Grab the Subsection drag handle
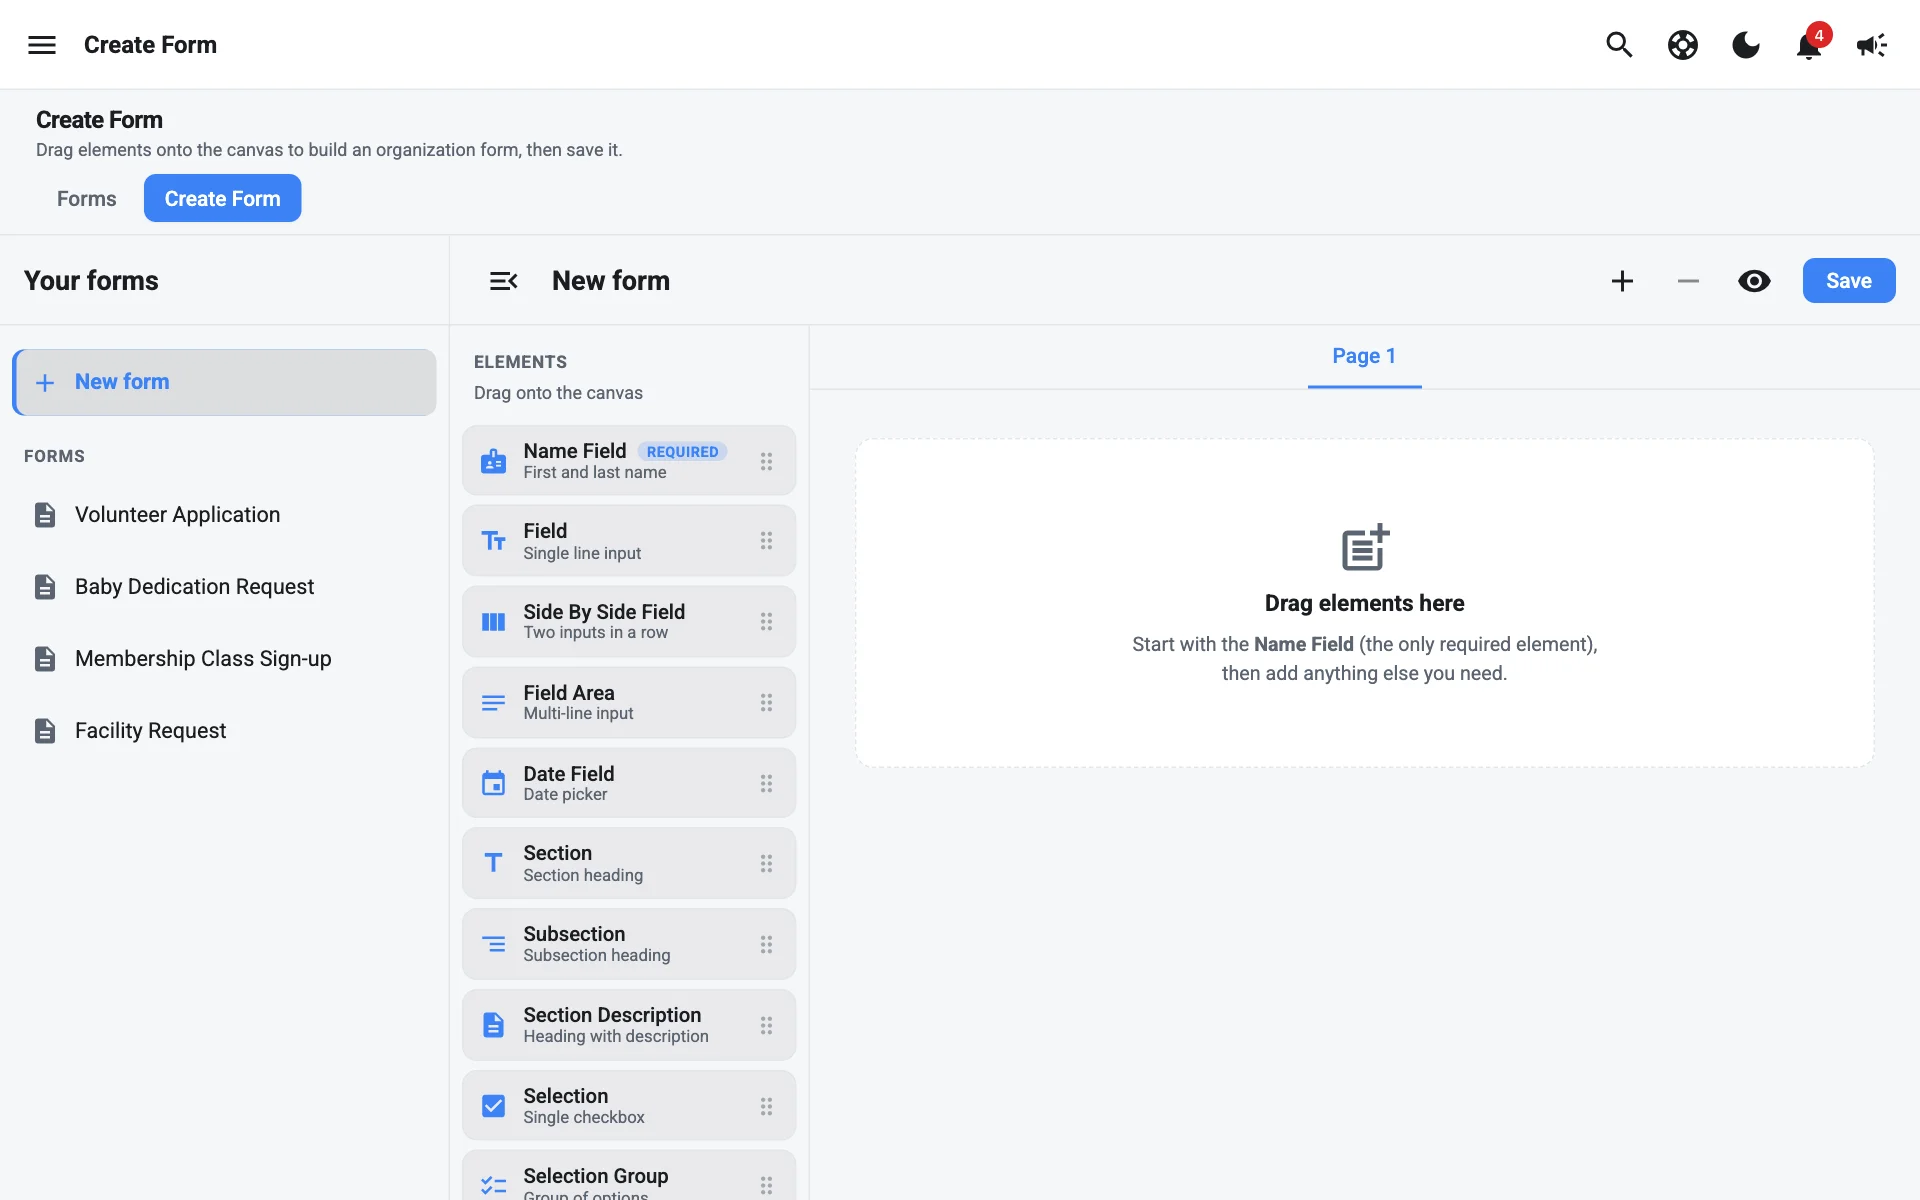This screenshot has height=1200, width=1920. pos(766,944)
